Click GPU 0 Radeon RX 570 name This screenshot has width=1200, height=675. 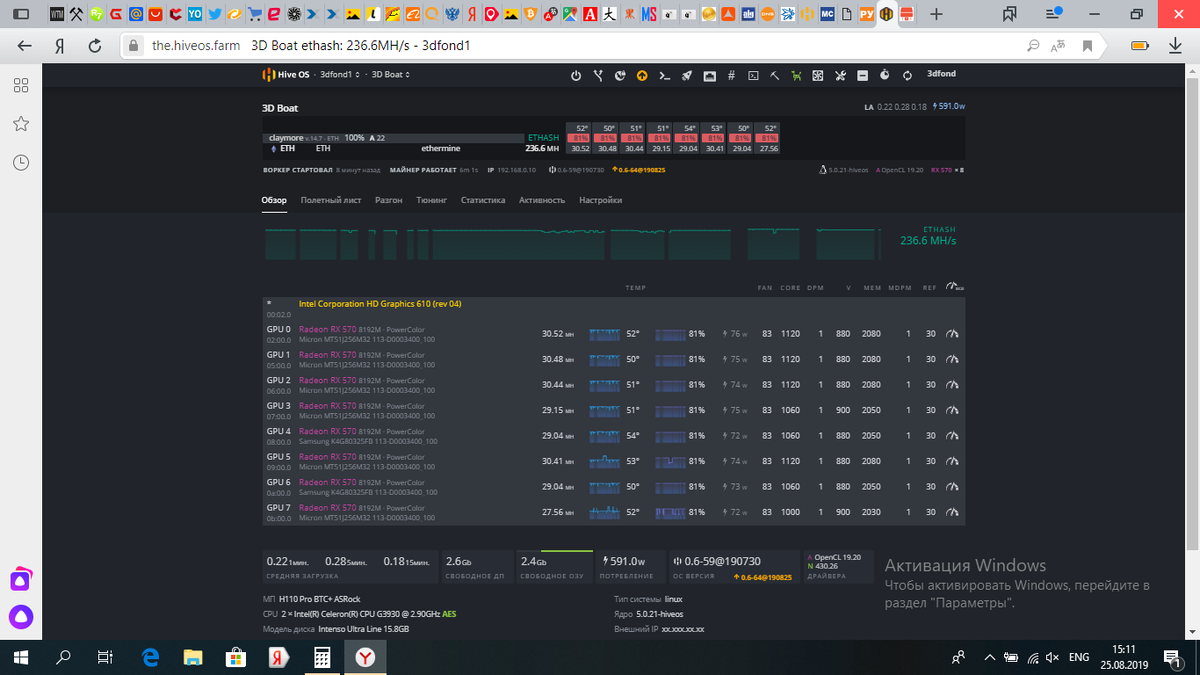click(x=327, y=329)
